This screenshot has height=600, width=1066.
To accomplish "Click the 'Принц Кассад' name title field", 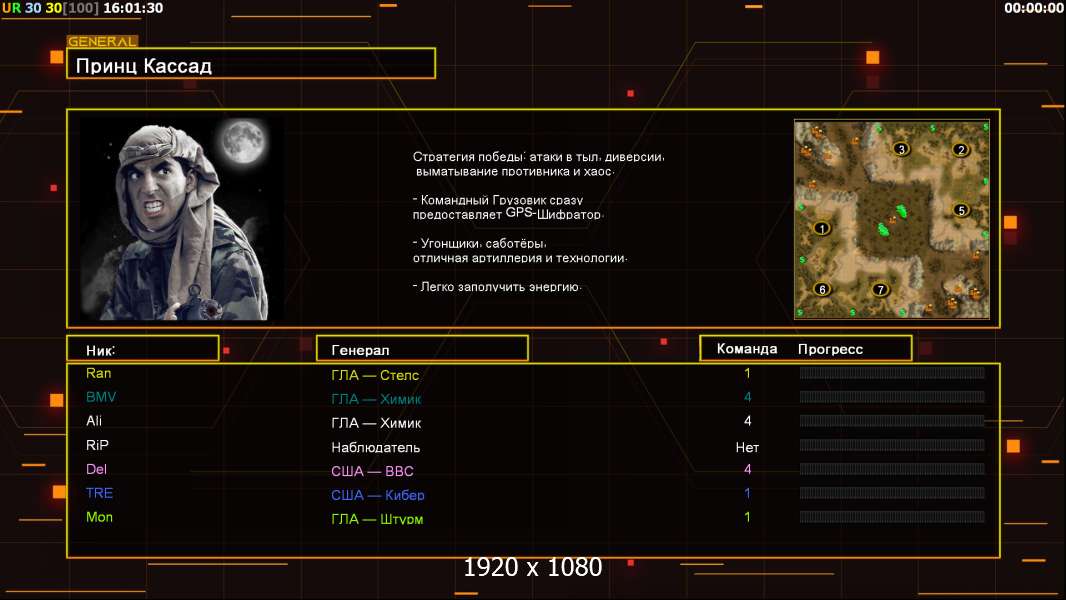I will click(251, 66).
